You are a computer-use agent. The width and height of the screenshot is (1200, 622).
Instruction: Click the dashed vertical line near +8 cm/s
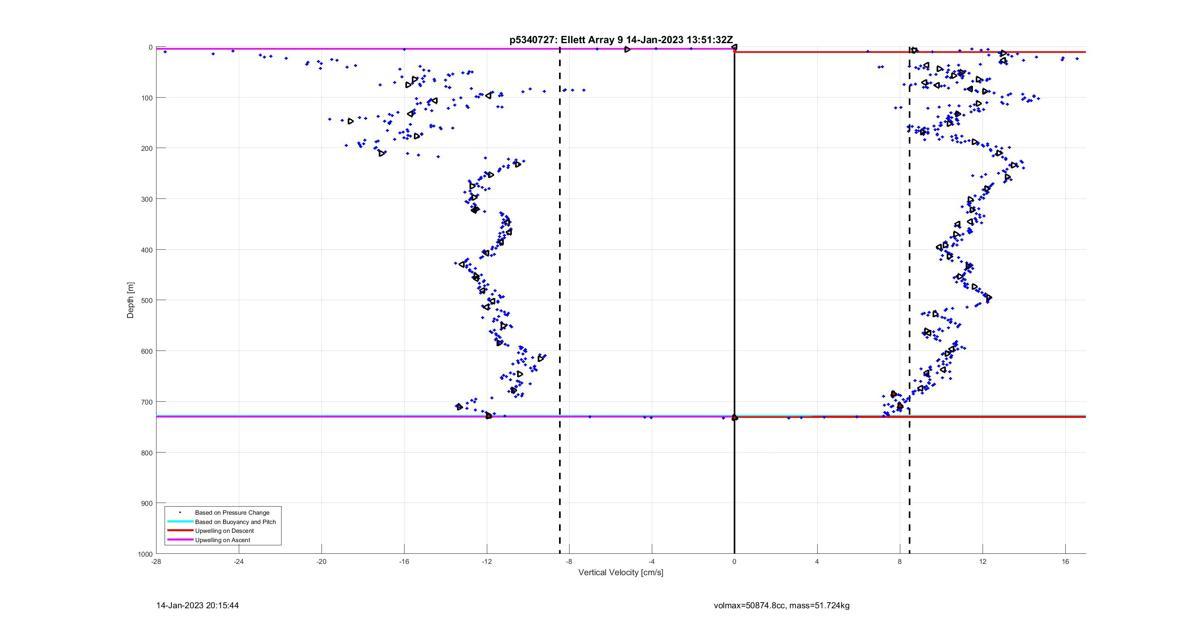[x=909, y=300]
